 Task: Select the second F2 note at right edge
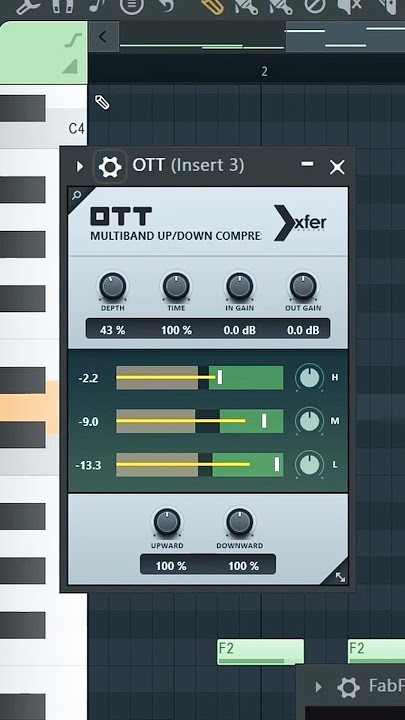point(376,652)
